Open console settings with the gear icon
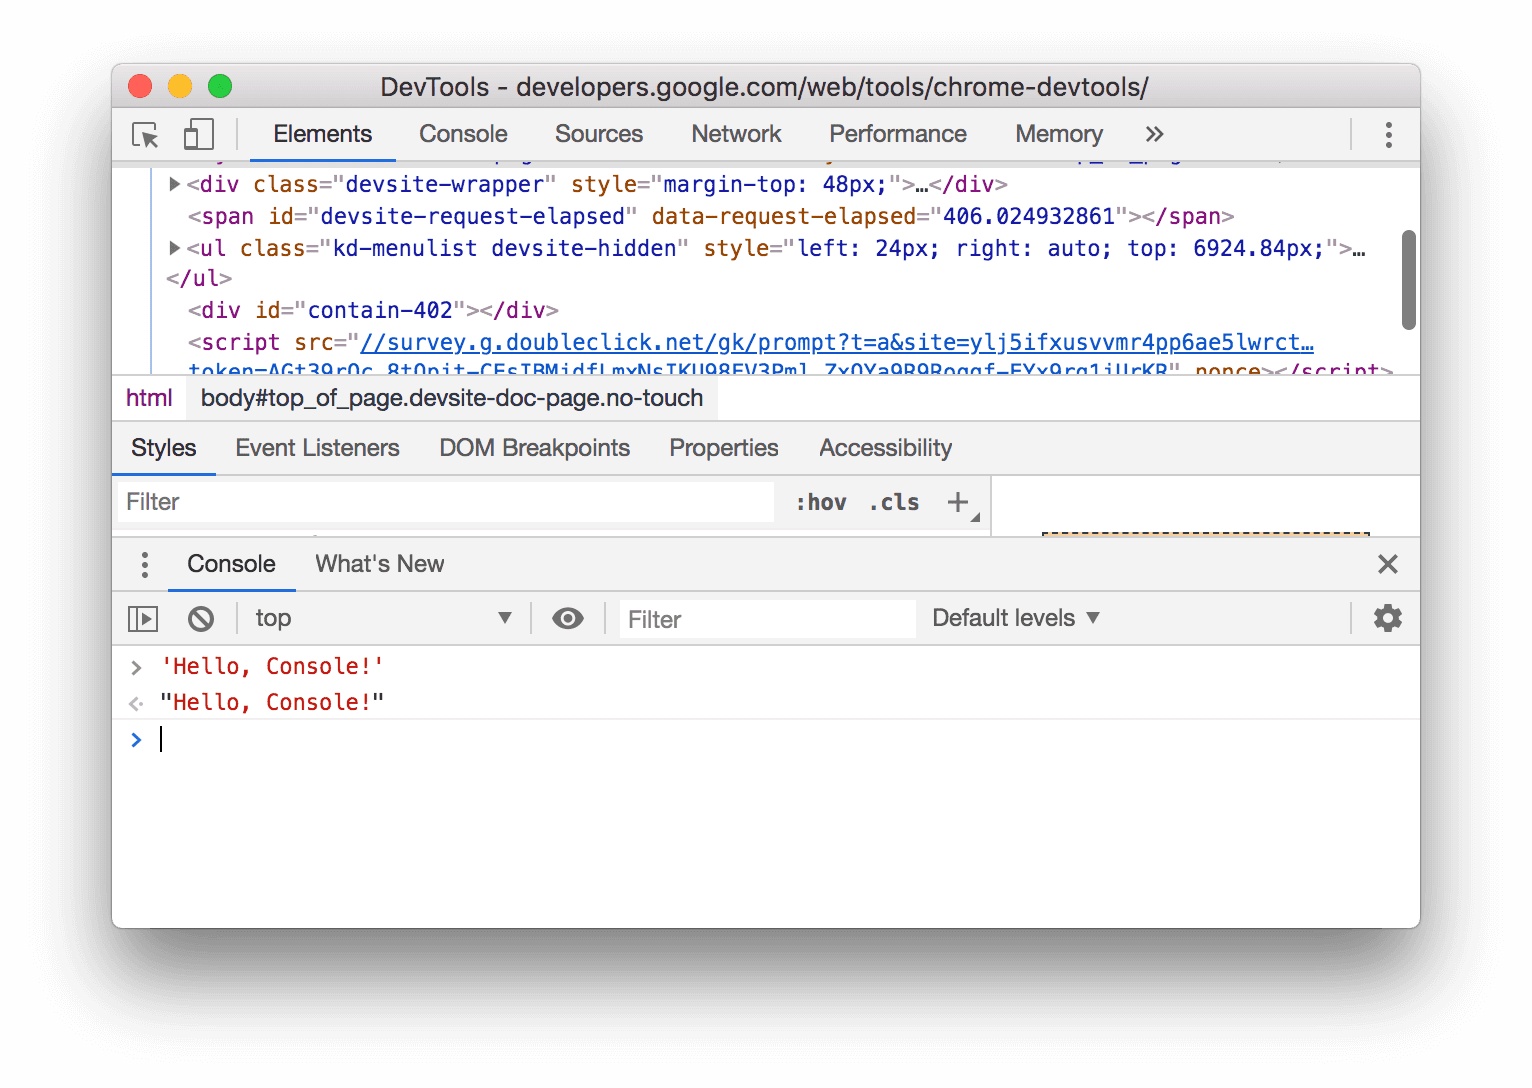The height and width of the screenshot is (1088, 1532). [1387, 618]
